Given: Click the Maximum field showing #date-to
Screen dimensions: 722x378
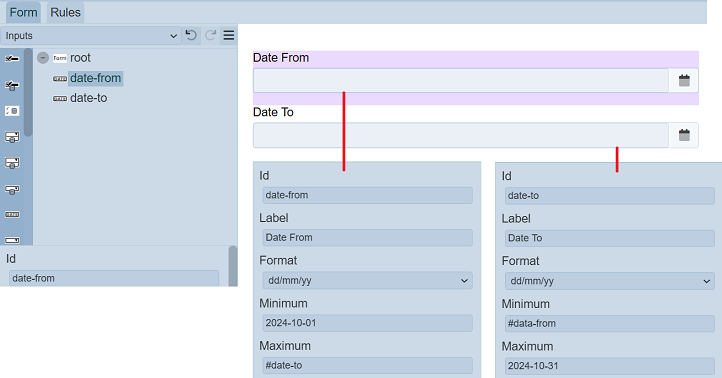Looking at the screenshot, I should tap(367, 365).
